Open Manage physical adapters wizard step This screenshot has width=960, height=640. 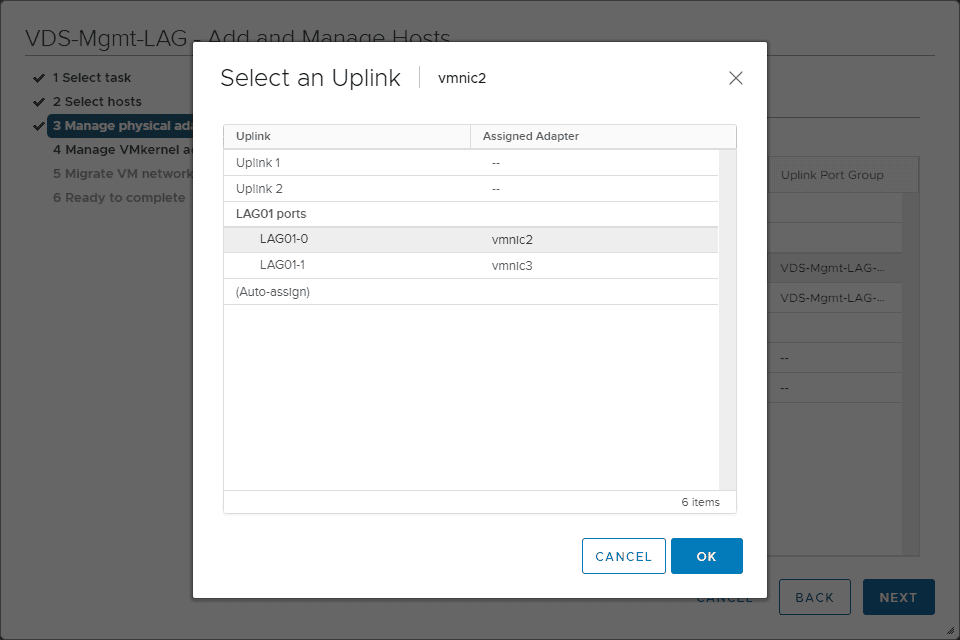point(122,126)
